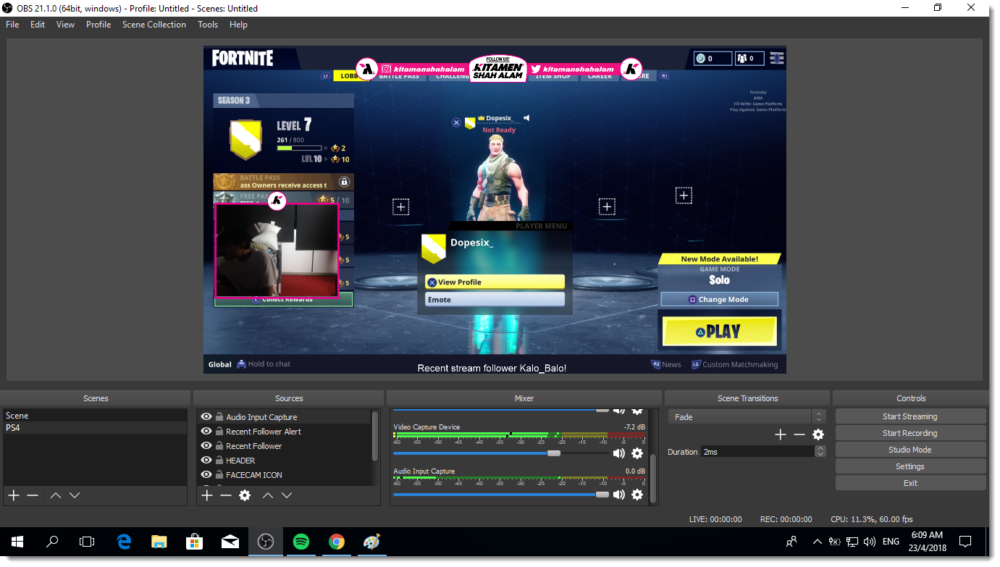Add a scene transition with plus icon
Screen dimensions: 1000x567
tap(780, 435)
